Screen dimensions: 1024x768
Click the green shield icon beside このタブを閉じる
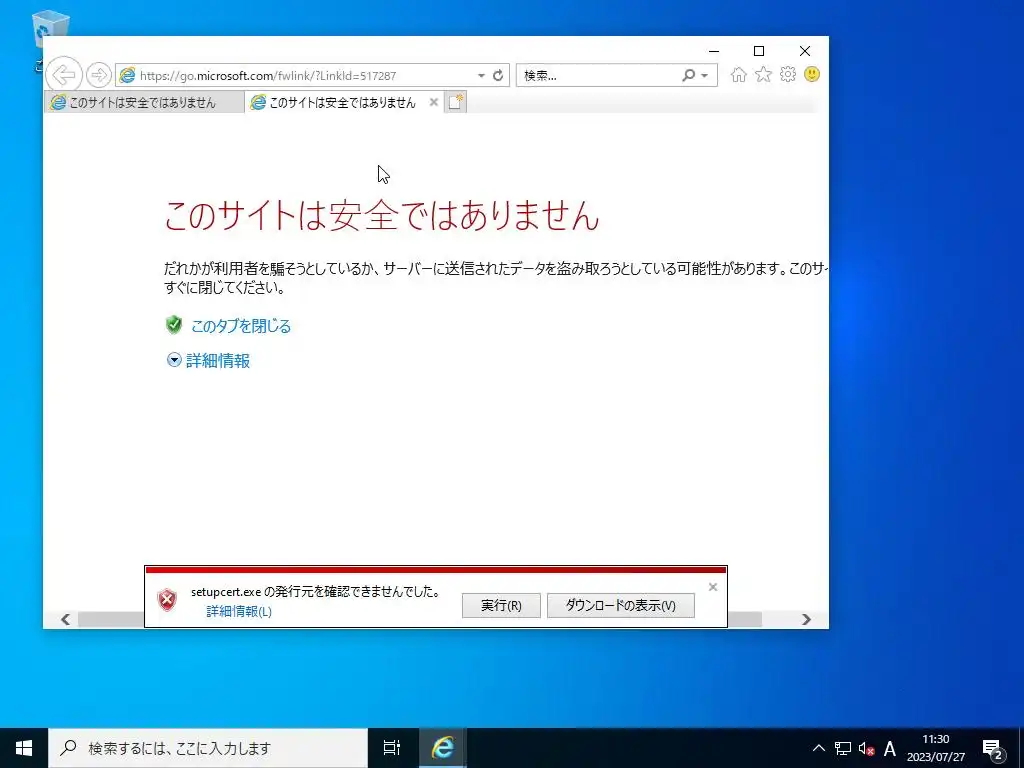pos(174,325)
